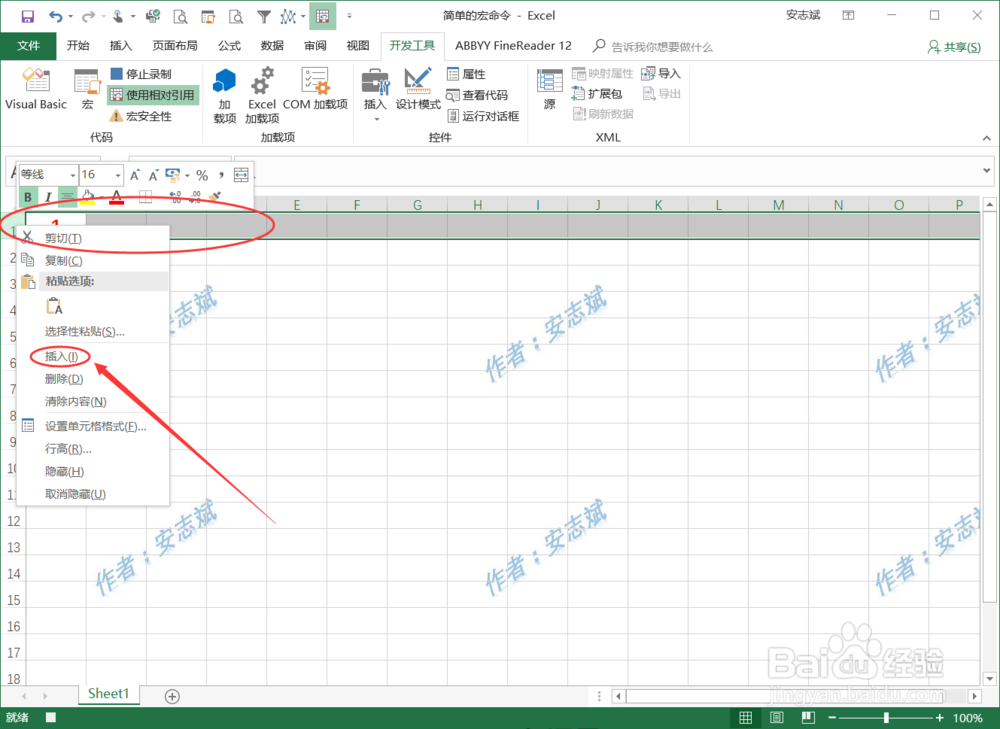Screen dimensions: 1000x729
Task: Click the Redo arrow icon
Action: click(88, 17)
